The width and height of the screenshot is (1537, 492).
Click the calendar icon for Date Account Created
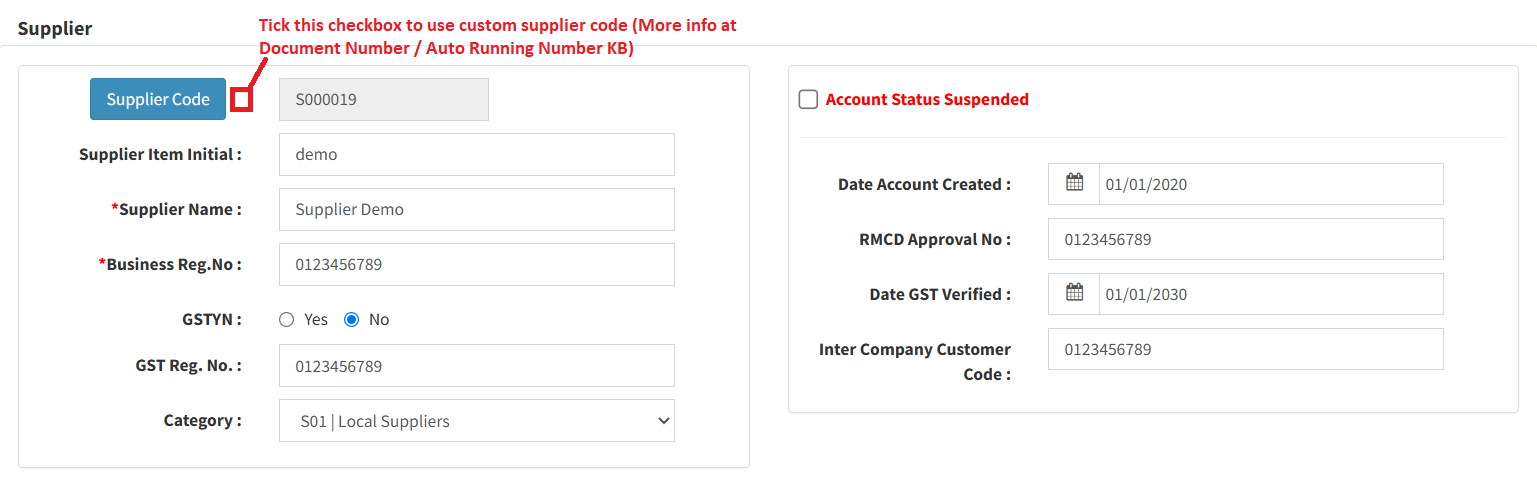pos(1074,183)
